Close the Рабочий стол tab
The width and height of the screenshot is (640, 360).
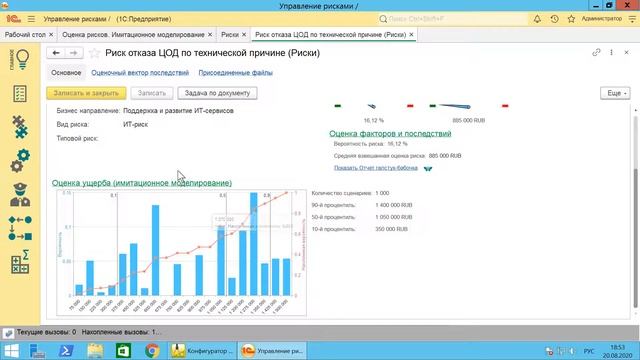point(51,35)
